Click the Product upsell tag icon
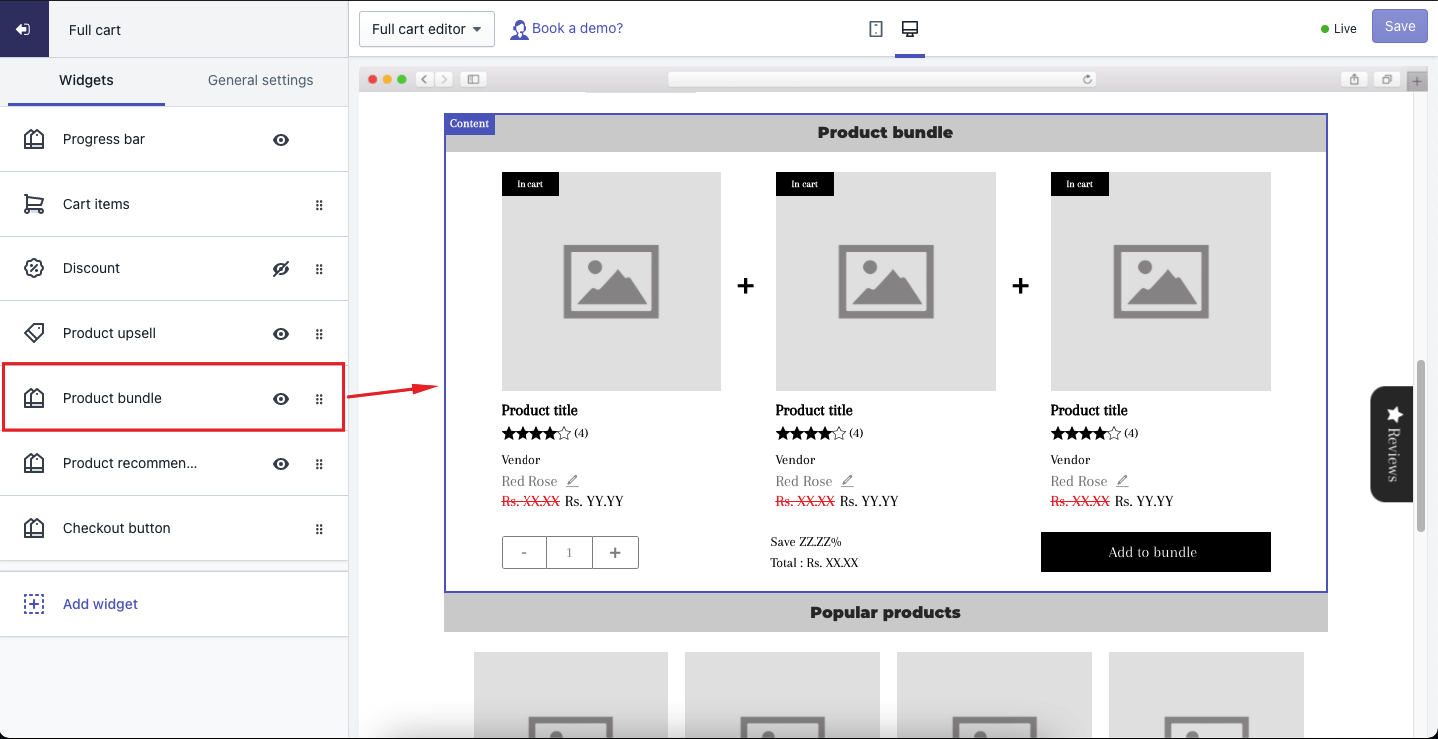This screenshot has height=739, width=1438. pos(34,333)
